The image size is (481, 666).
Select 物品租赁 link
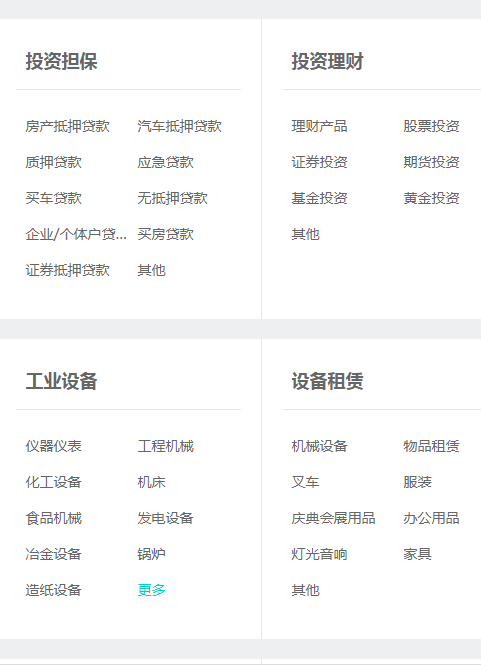(431, 446)
